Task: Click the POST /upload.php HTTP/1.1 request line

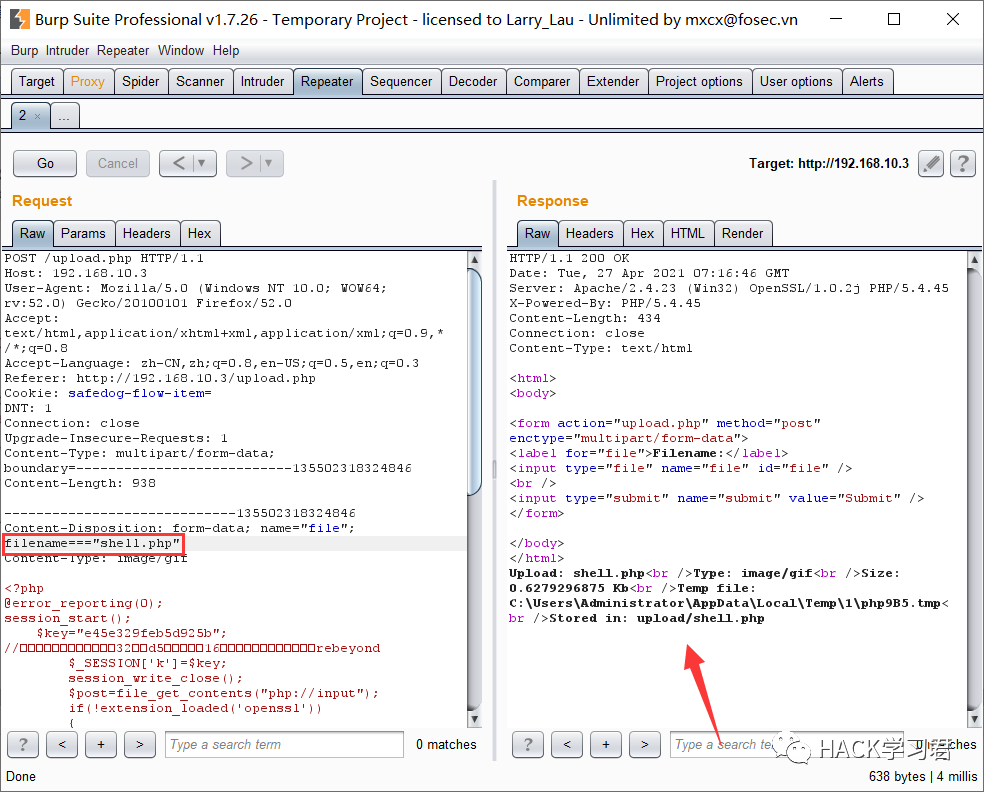Action: 104,259
